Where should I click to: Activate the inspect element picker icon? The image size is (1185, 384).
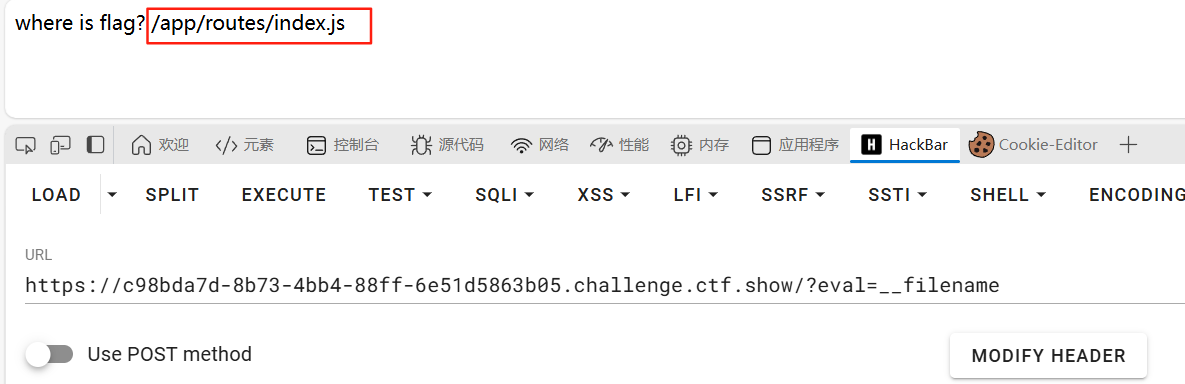(x=26, y=145)
